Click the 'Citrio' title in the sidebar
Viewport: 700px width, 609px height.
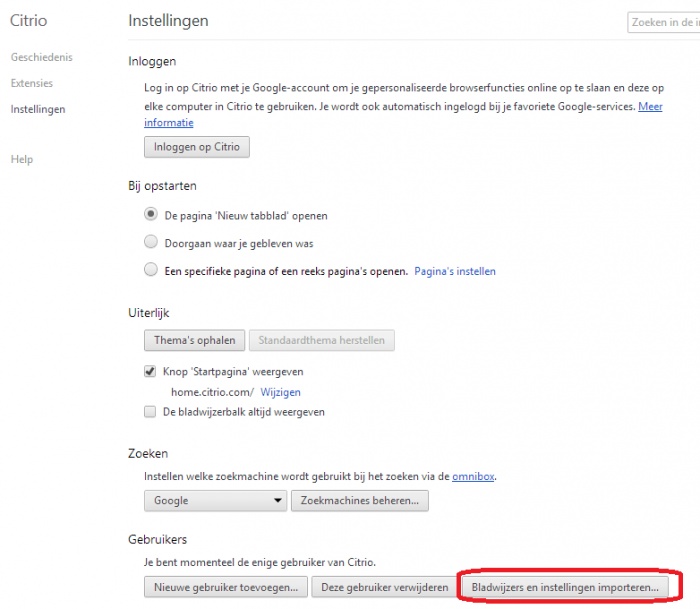click(x=29, y=21)
